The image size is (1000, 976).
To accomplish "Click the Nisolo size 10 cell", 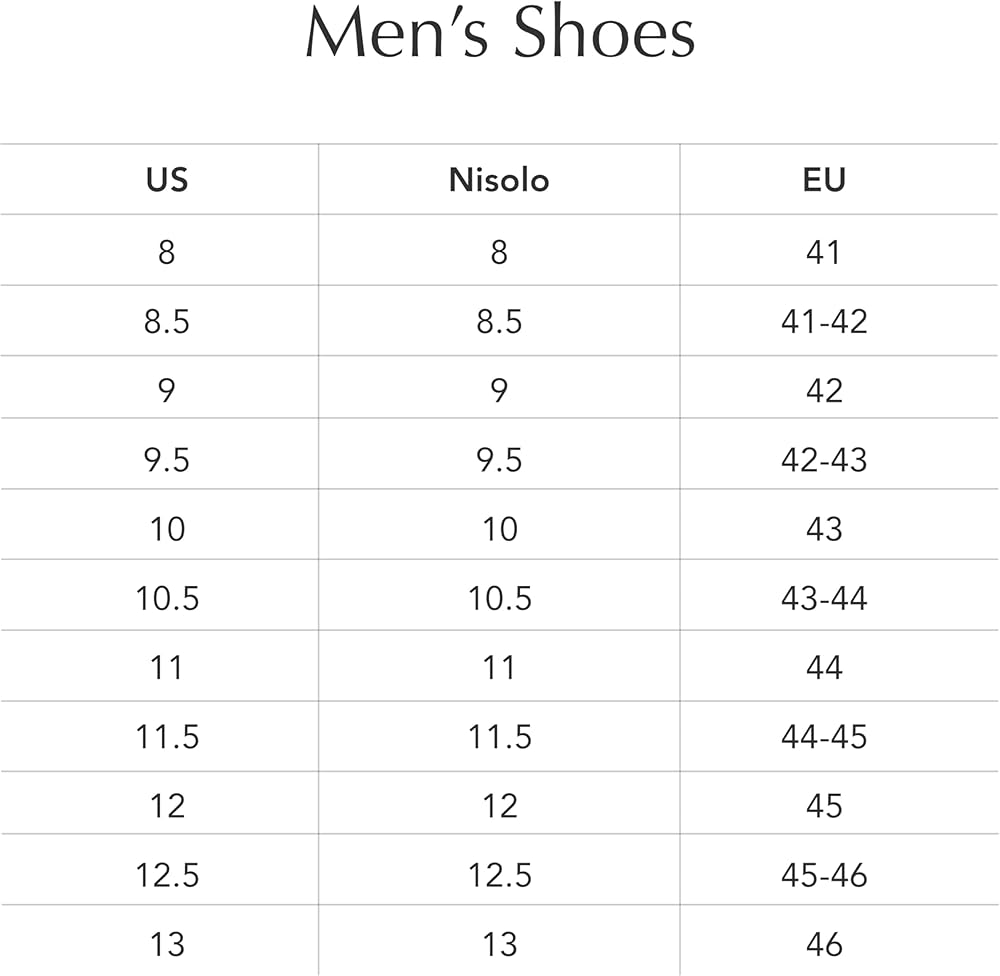I will 499,529.
